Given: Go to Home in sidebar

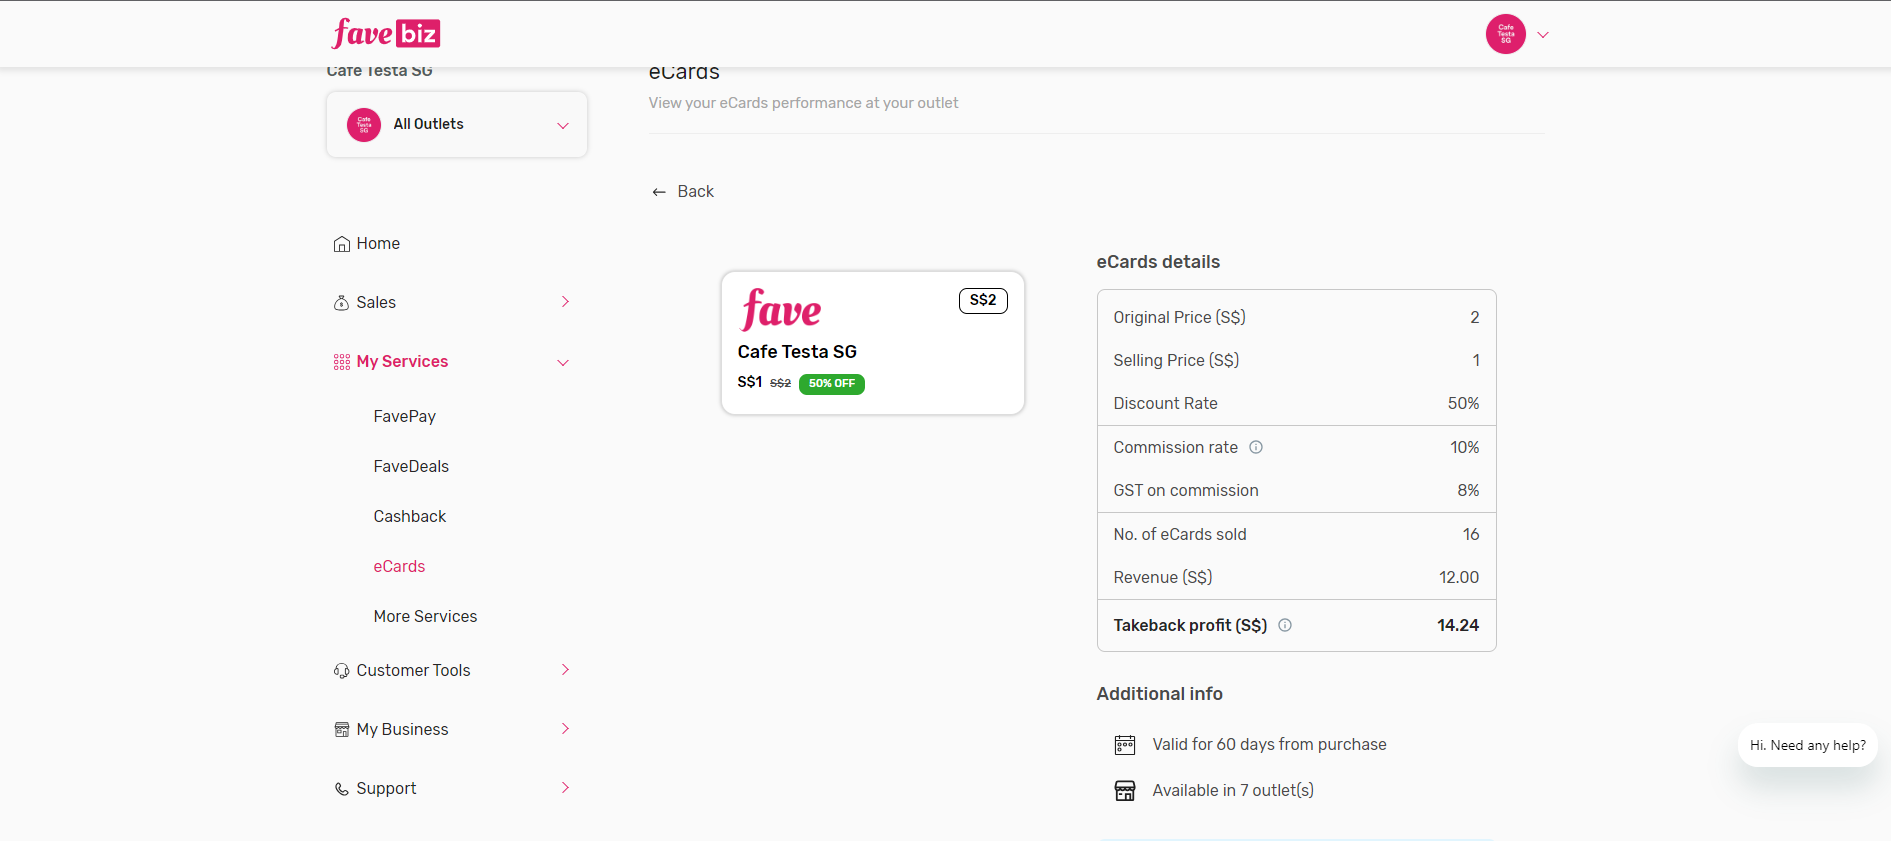Looking at the screenshot, I should pos(378,244).
